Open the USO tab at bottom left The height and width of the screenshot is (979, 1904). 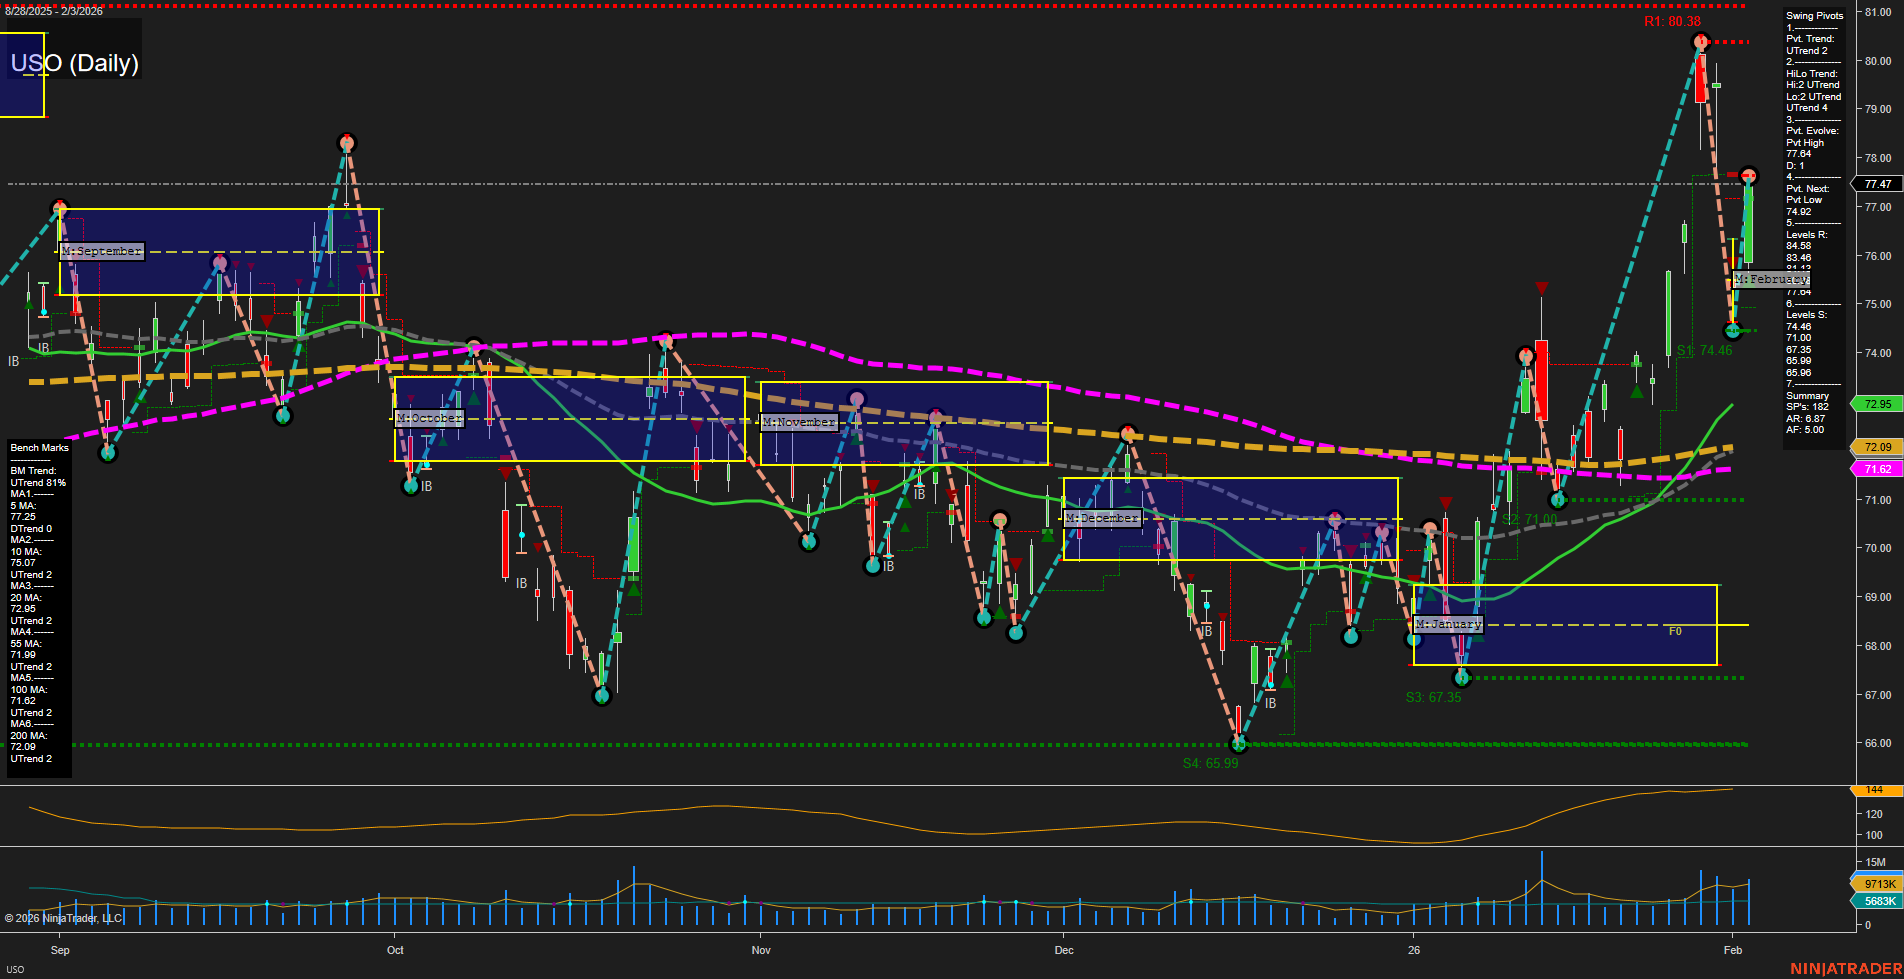16,969
